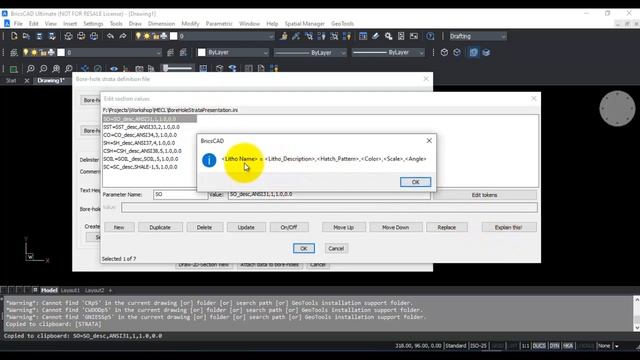Click the Edit tokens button

click(x=484, y=195)
